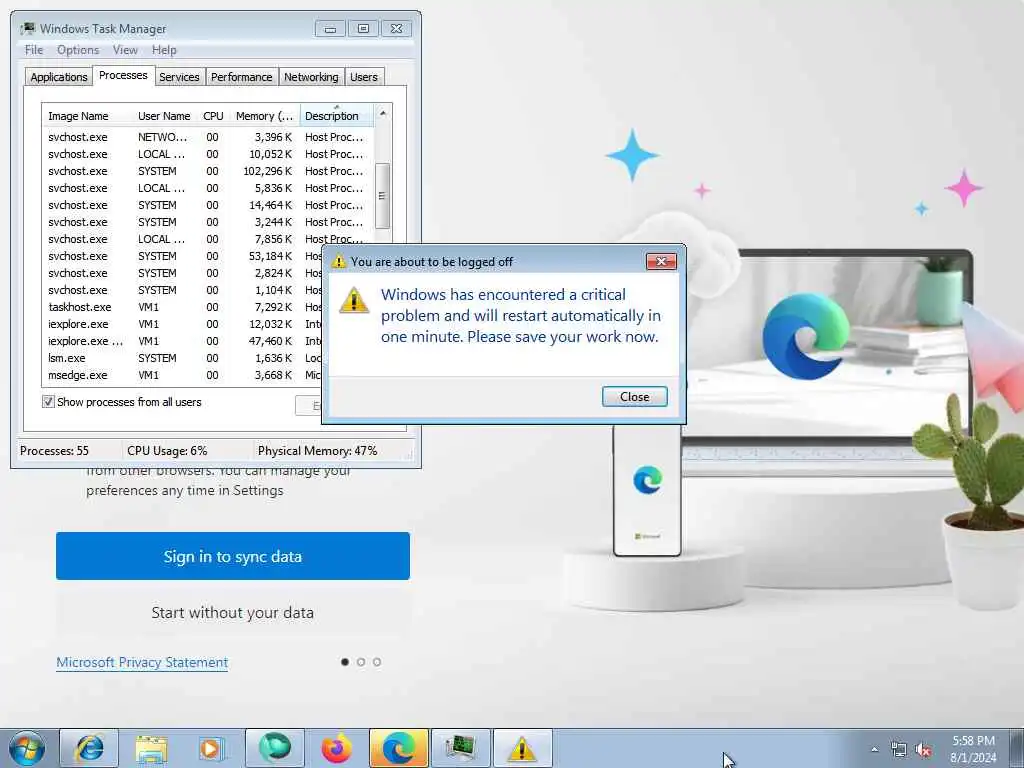
Task: Toggle Show processes from all users checkbox
Action: click(x=48, y=402)
